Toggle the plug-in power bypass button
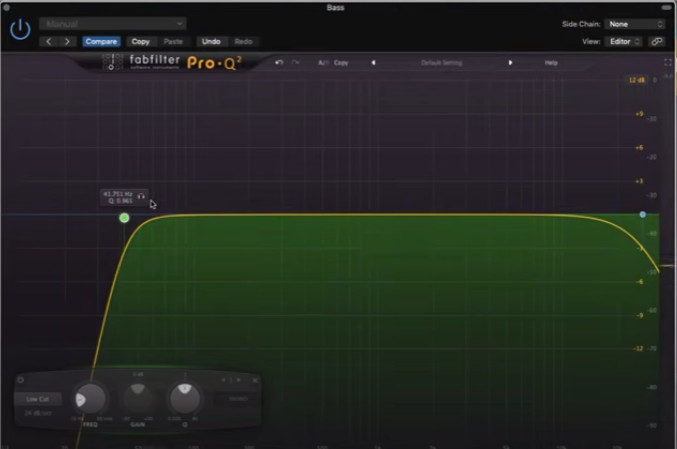 tap(20, 30)
